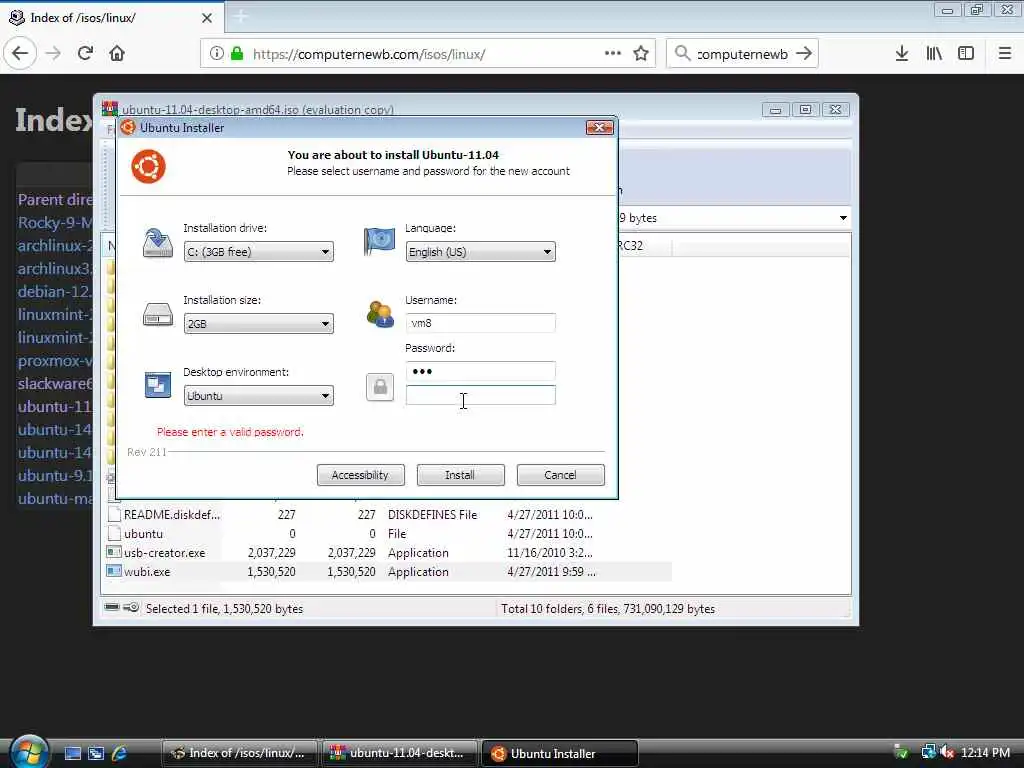1024x768 pixels.
Task: Toggle the browser sidebar icon
Action: (966, 54)
